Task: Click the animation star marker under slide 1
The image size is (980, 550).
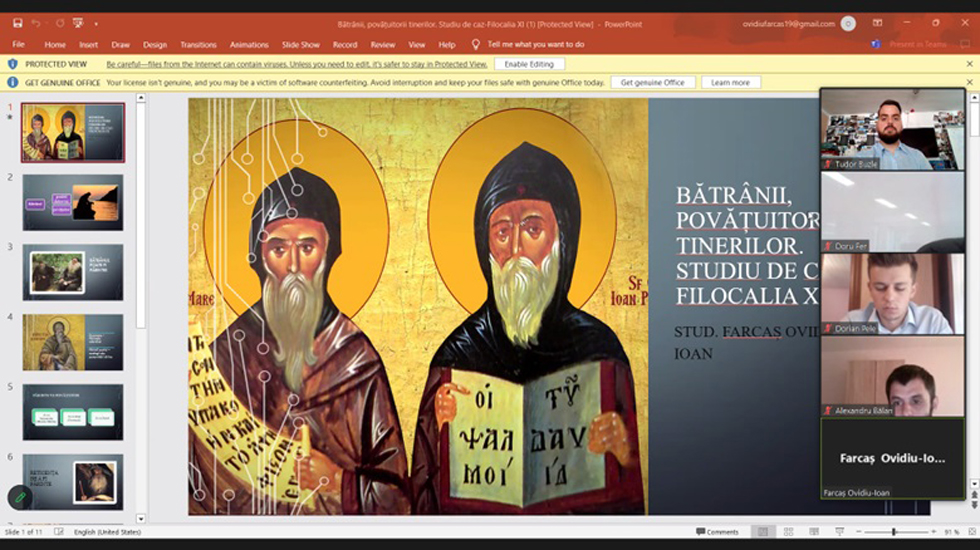Action: pyautogui.click(x=9, y=117)
